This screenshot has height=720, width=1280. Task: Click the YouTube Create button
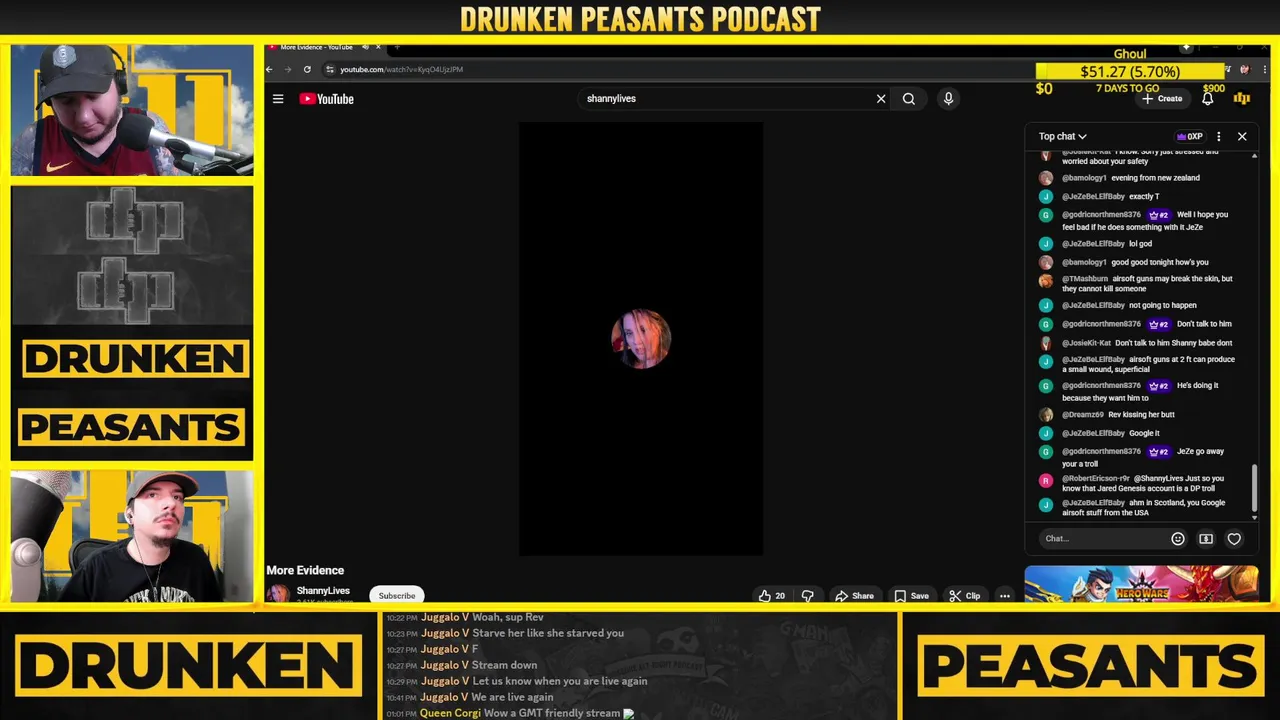1163,99
